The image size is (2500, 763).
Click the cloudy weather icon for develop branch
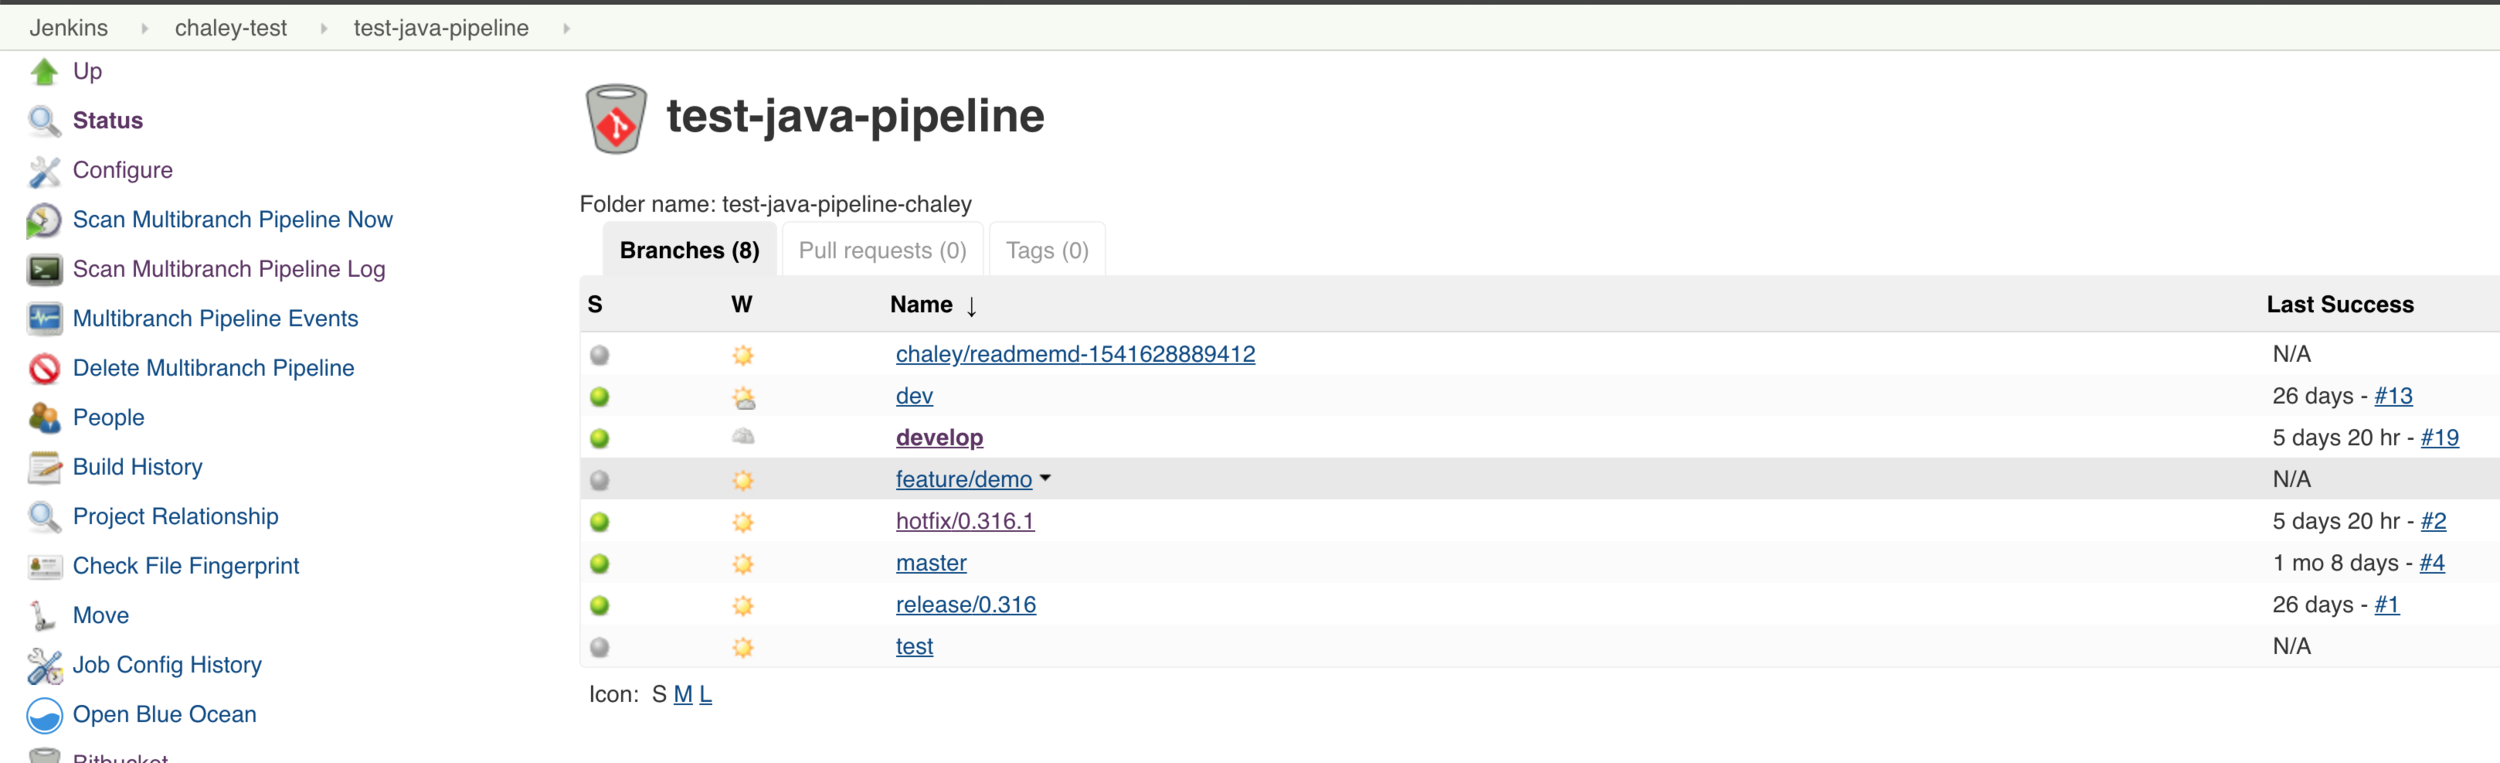click(743, 437)
